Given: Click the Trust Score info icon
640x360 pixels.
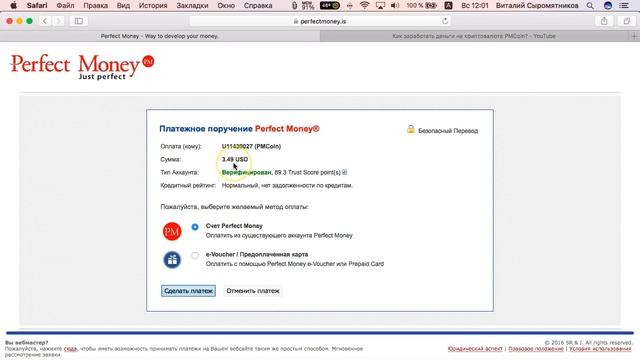Looking at the screenshot, I should (344, 172).
